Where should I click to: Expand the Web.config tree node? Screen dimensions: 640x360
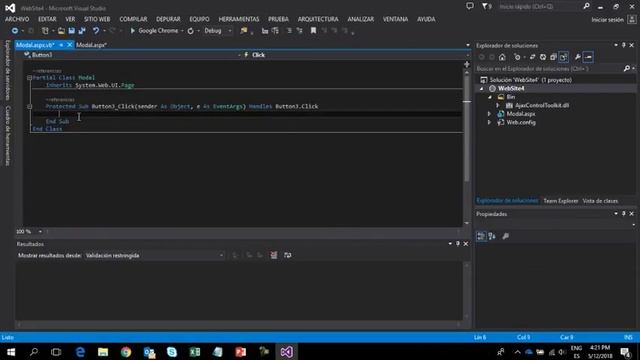pos(489,122)
